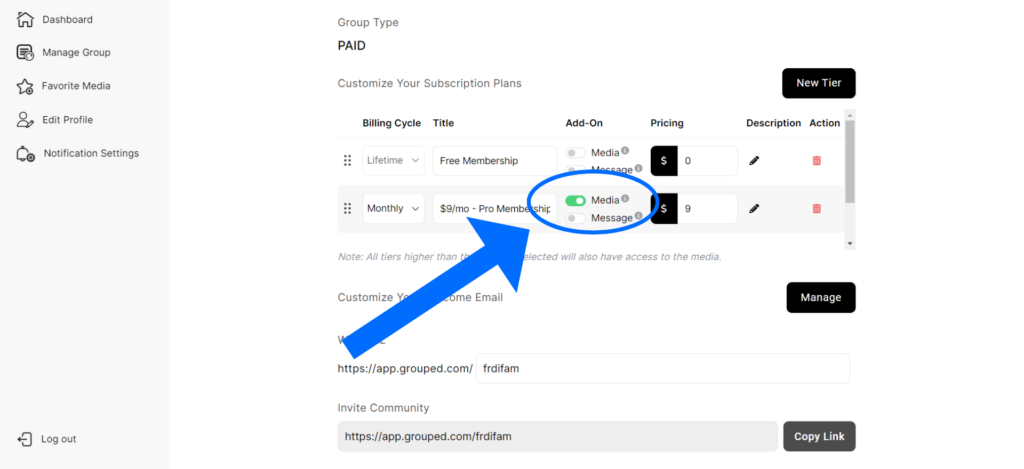1024x469 pixels.
Task: Open the Lifetime billing cycle dropdown
Action: point(393,161)
